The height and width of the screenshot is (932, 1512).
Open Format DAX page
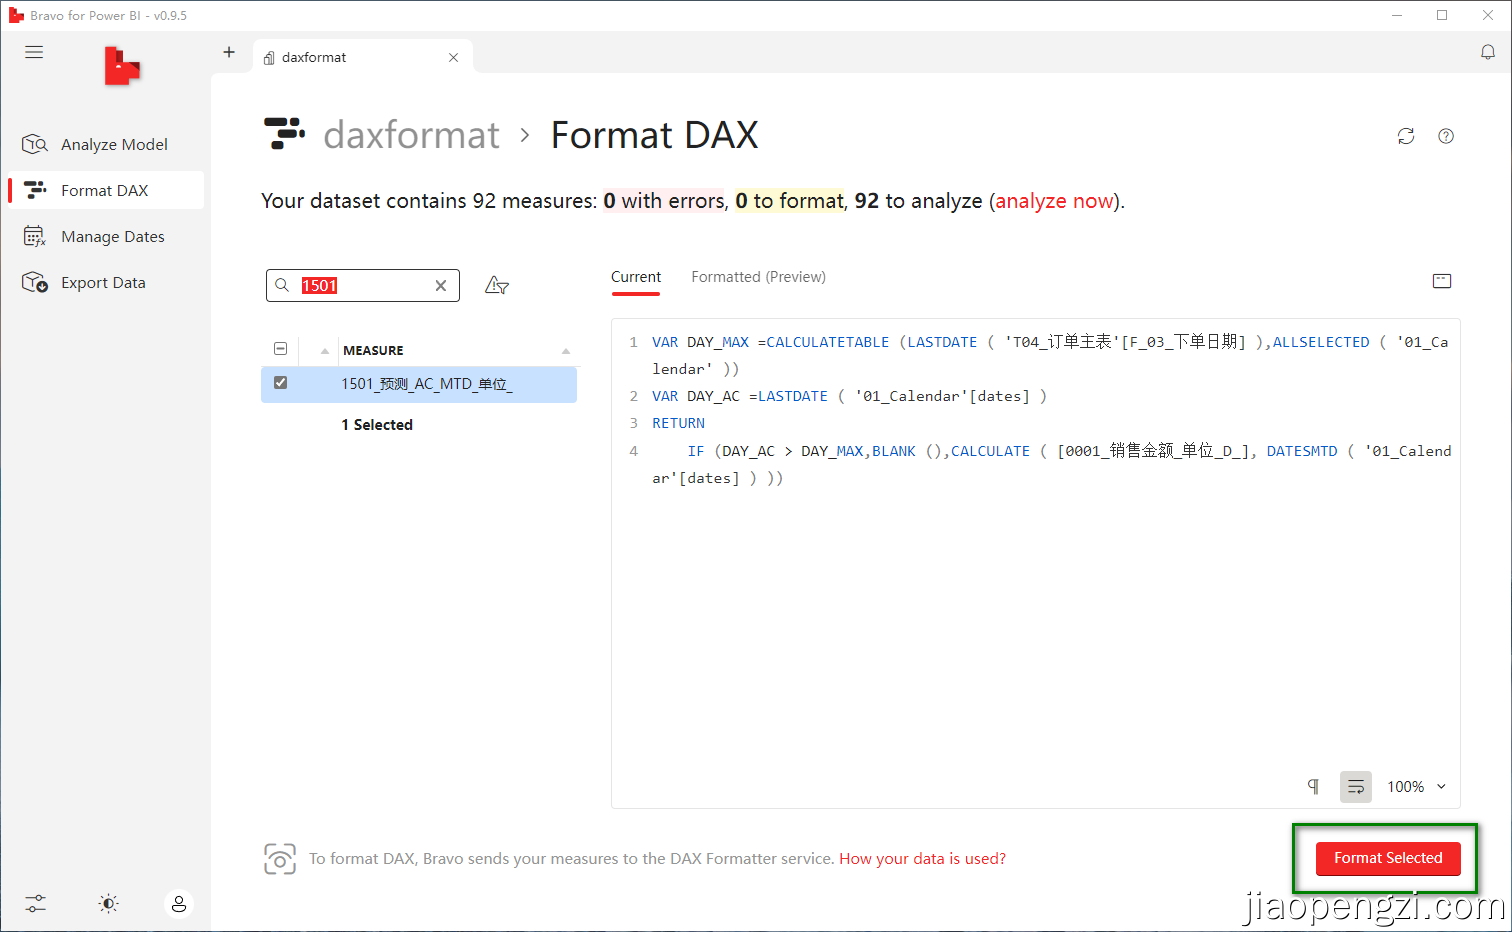click(106, 190)
